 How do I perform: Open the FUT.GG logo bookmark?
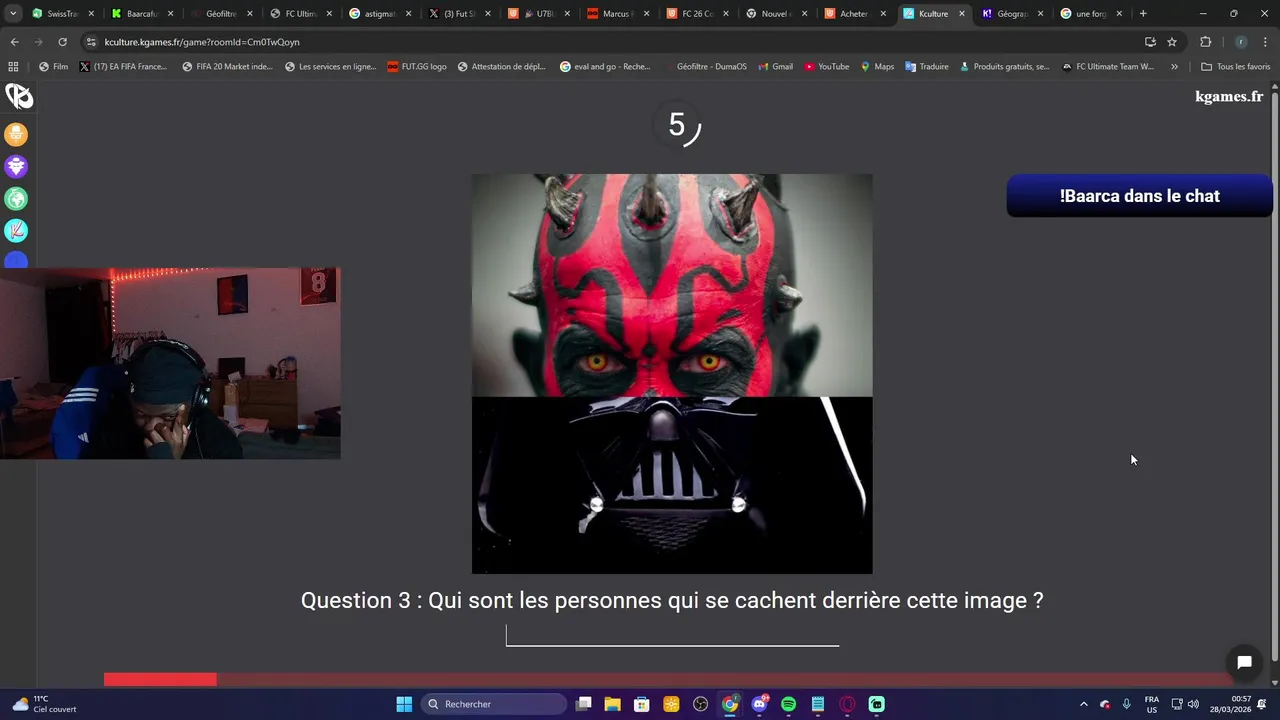(x=417, y=67)
